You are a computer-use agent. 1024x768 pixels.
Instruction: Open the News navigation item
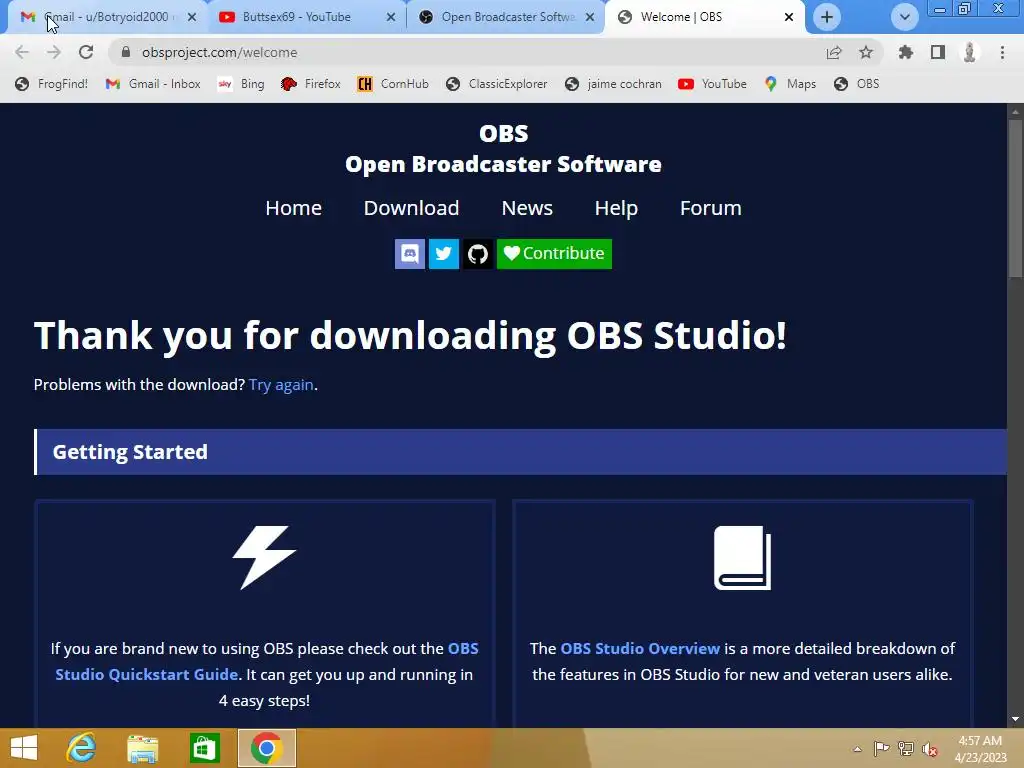point(527,208)
